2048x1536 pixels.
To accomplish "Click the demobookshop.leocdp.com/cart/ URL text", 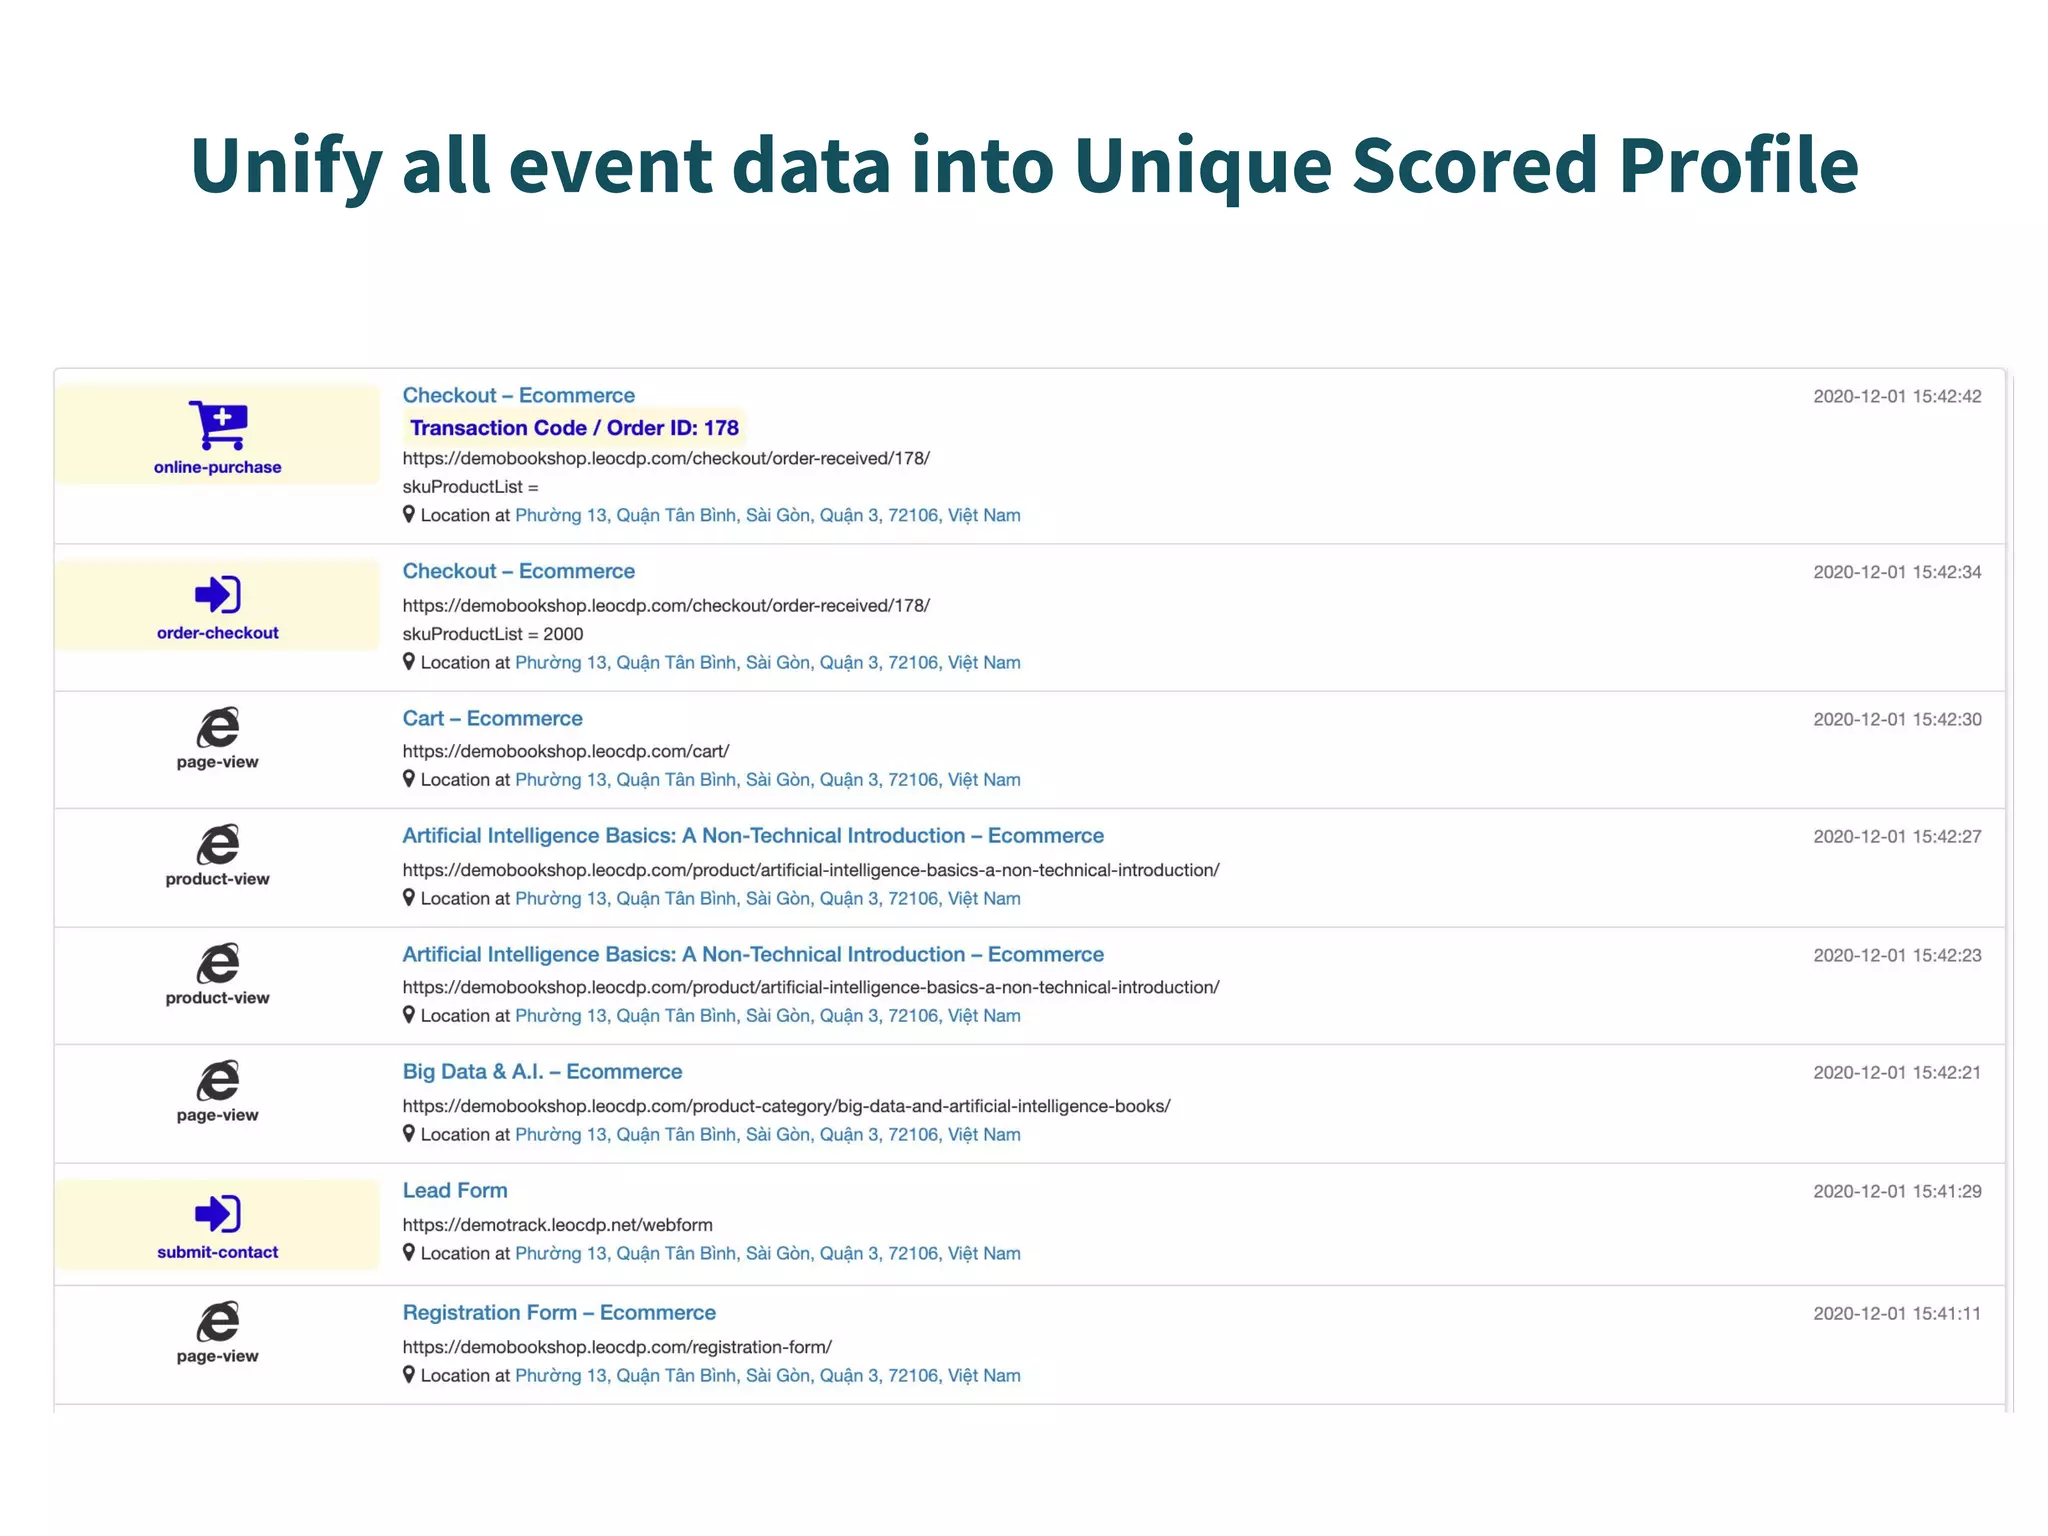I will [566, 751].
